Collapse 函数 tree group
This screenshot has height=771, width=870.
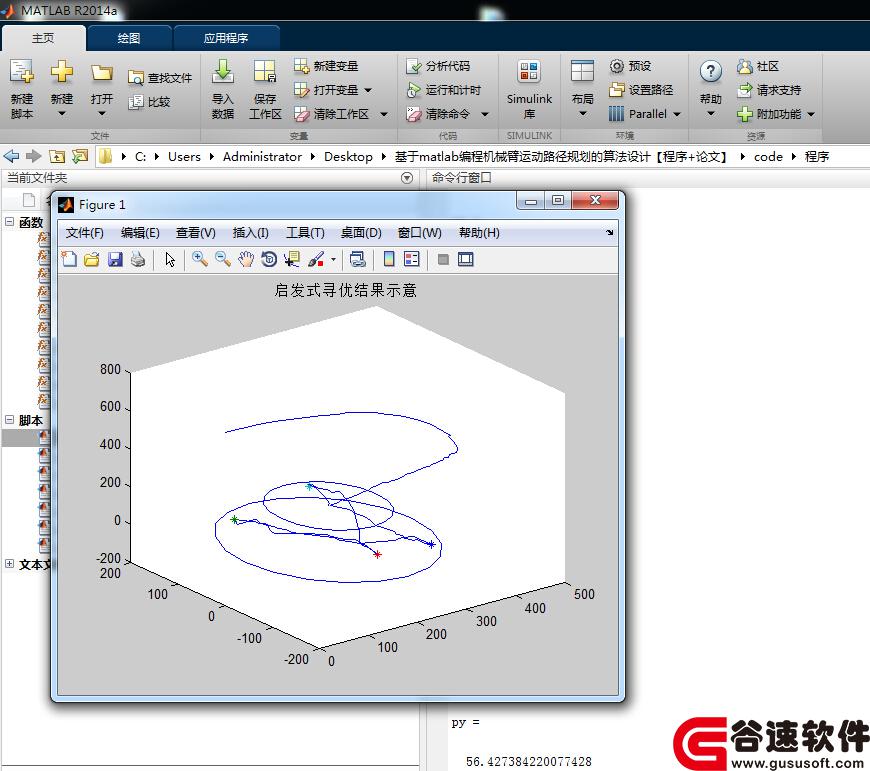(x=9, y=222)
